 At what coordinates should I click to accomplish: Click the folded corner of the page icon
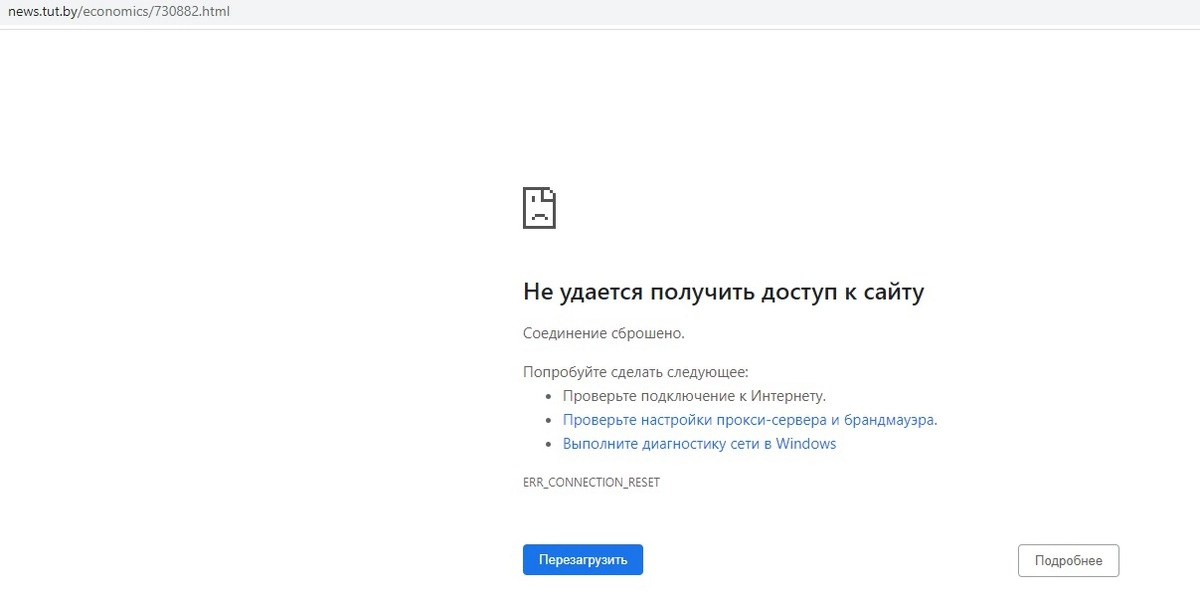tap(549, 193)
